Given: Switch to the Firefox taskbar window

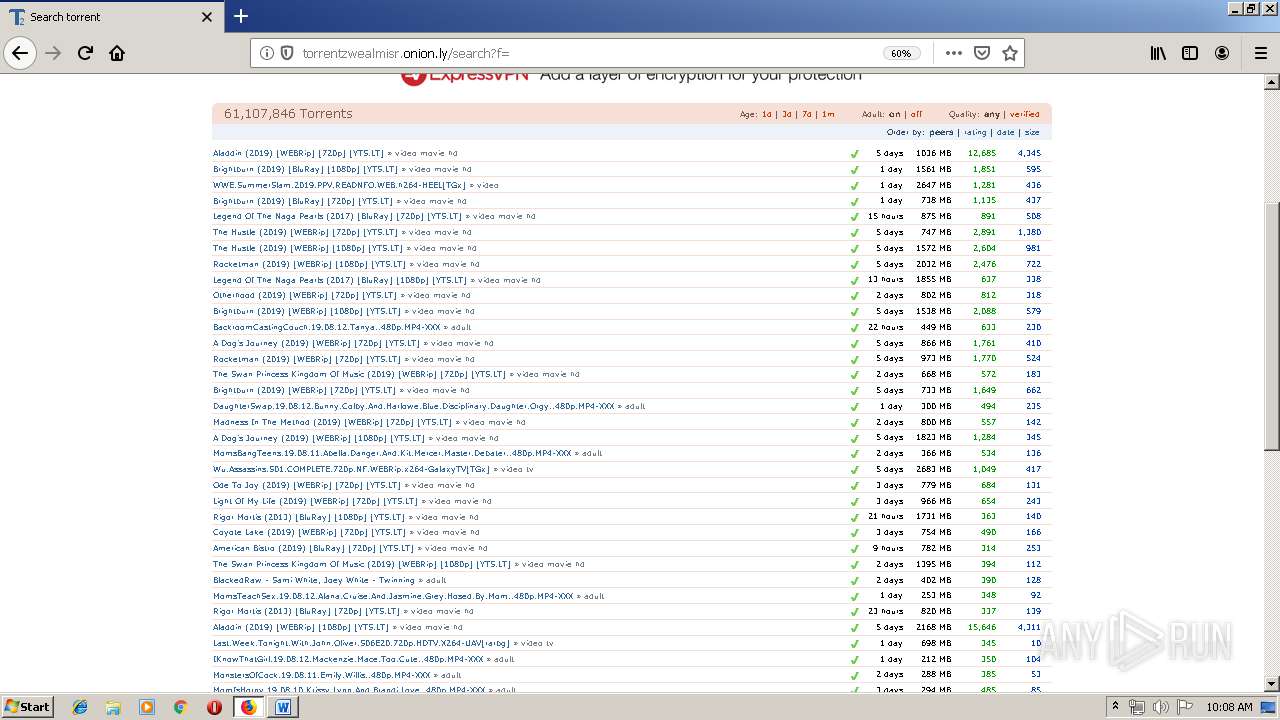Looking at the screenshot, I should coord(248,707).
